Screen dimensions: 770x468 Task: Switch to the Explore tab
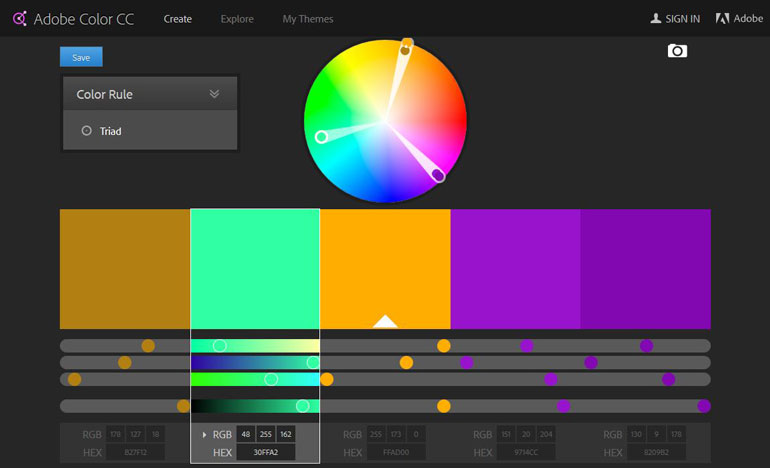tap(237, 19)
